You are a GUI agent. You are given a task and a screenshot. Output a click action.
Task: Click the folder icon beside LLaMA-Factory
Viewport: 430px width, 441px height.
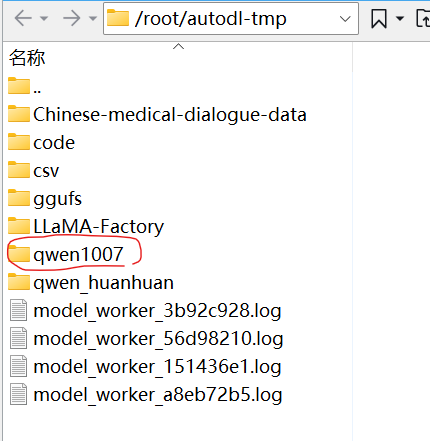coord(19,226)
